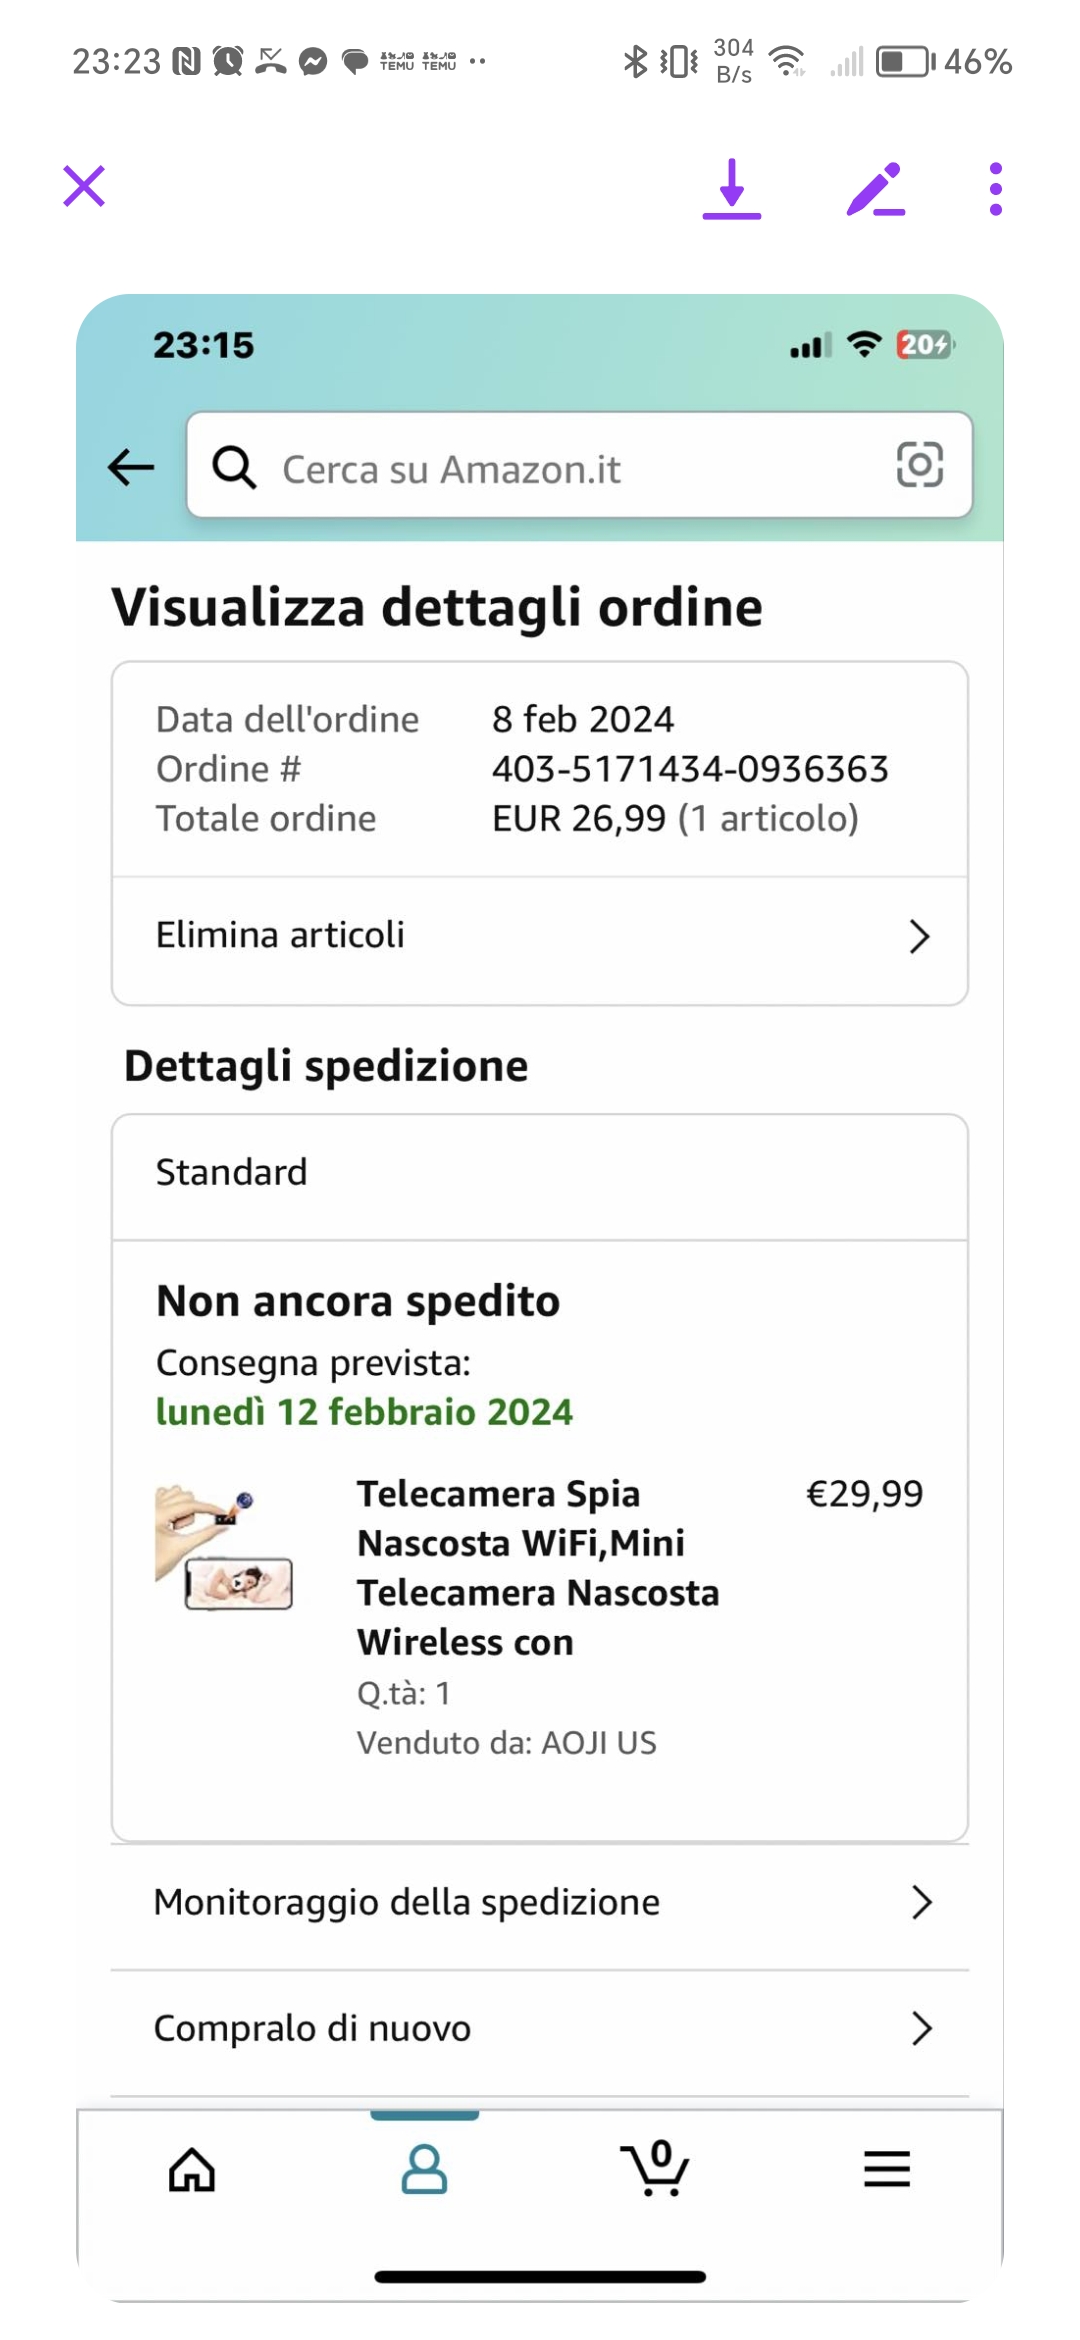Tap the back arrow beside search

tap(131, 467)
